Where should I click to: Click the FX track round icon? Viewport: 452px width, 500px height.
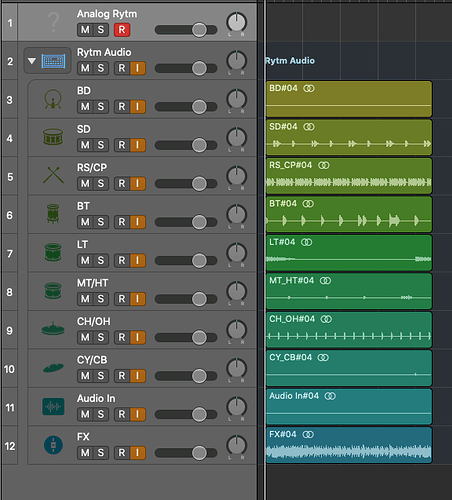53,445
